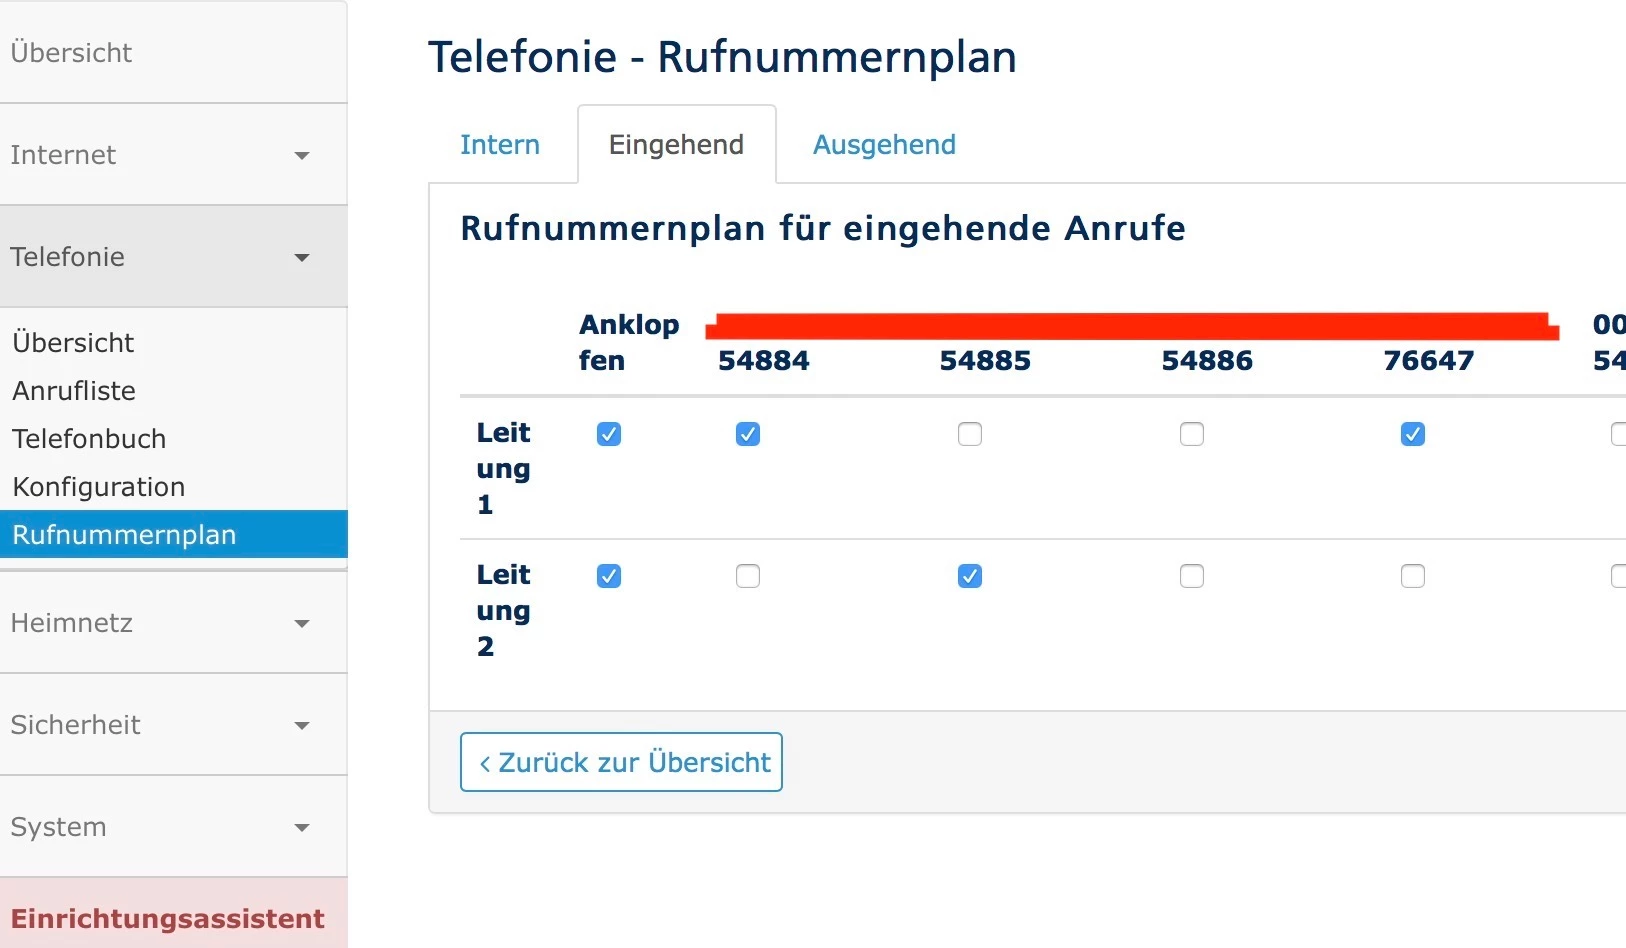The width and height of the screenshot is (1626, 948).
Task: Disable Anklopfen for Leitung 1
Action: [x=609, y=434]
